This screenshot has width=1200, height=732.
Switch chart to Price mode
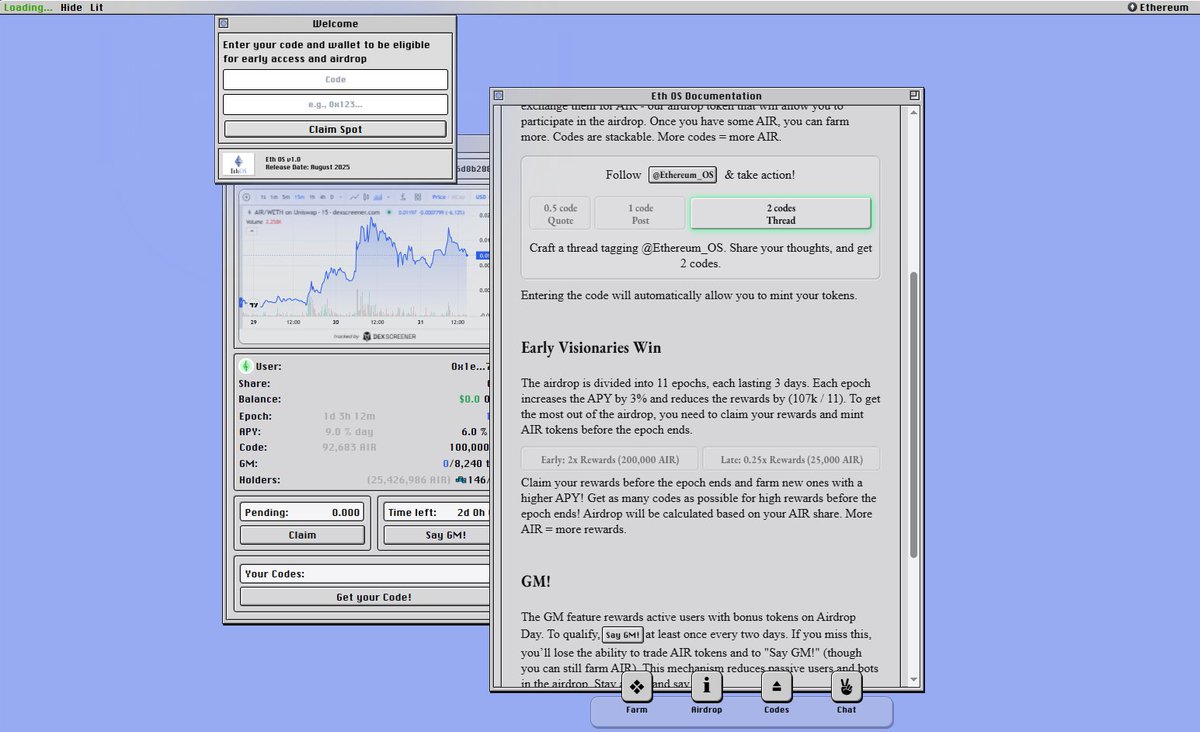pyautogui.click(x=439, y=197)
